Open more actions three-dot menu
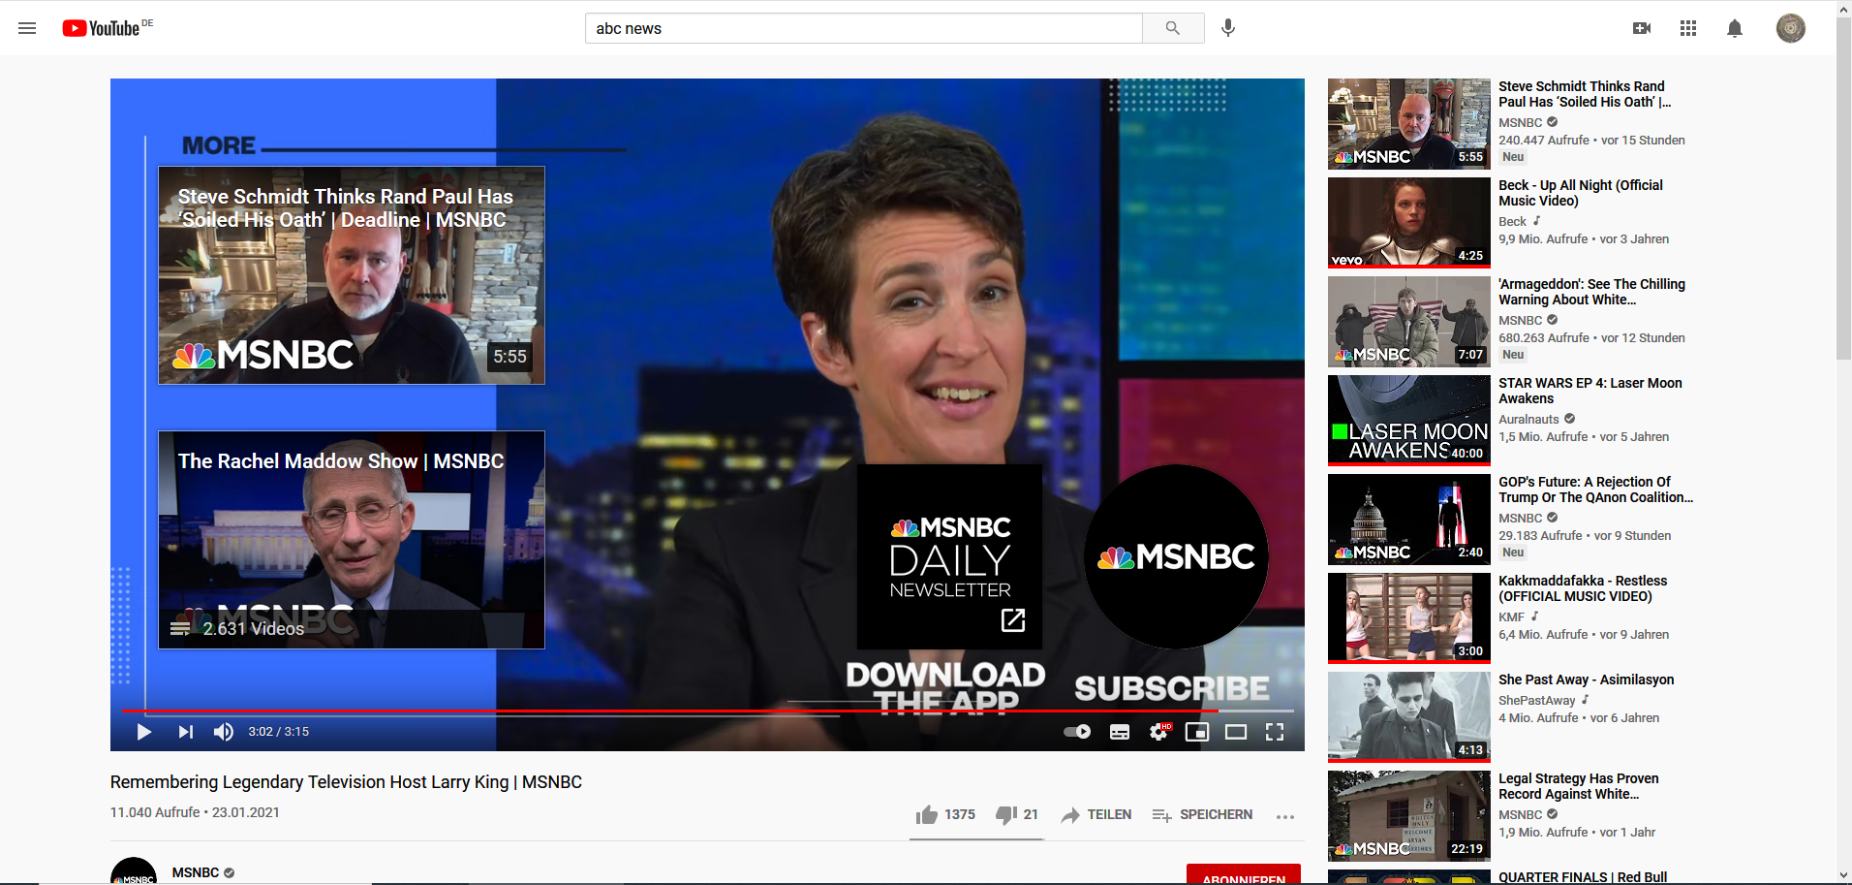Image resolution: width=1852 pixels, height=885 pixels. coord(1286,816)
